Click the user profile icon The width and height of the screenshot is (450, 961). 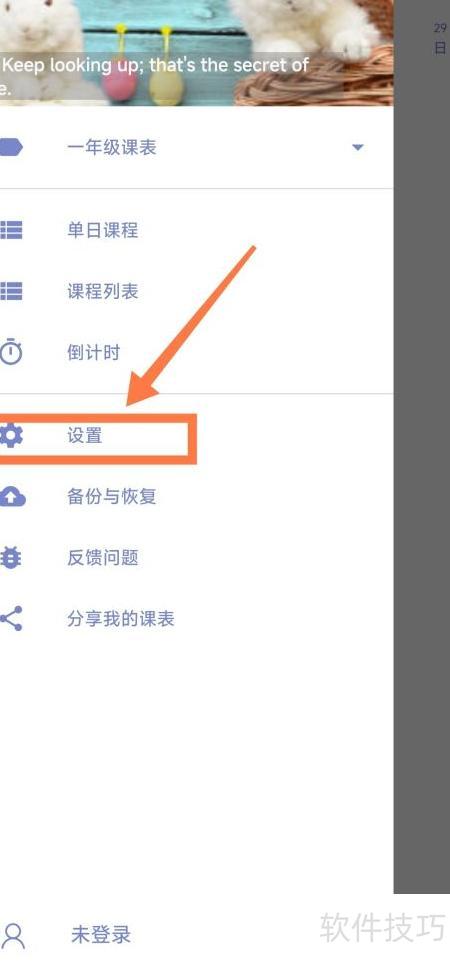click(x=13, y=935)
